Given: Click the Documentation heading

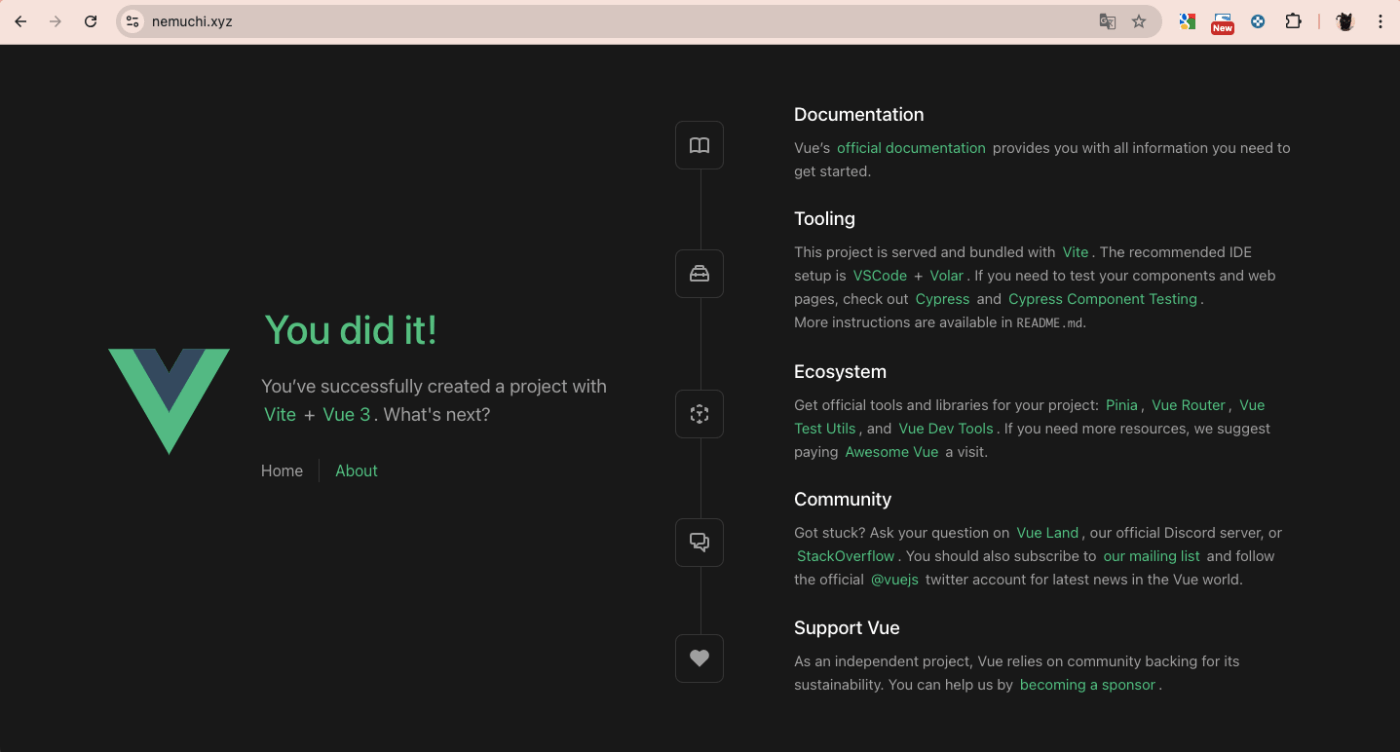Looking at the screenshot, I should 859,115.
